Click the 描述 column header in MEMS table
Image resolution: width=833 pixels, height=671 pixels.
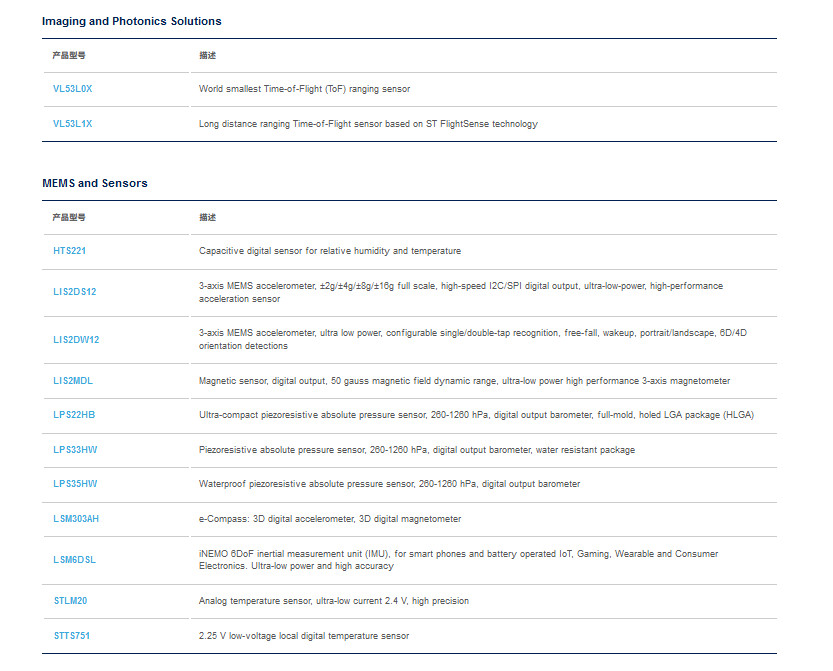point(207,217)
